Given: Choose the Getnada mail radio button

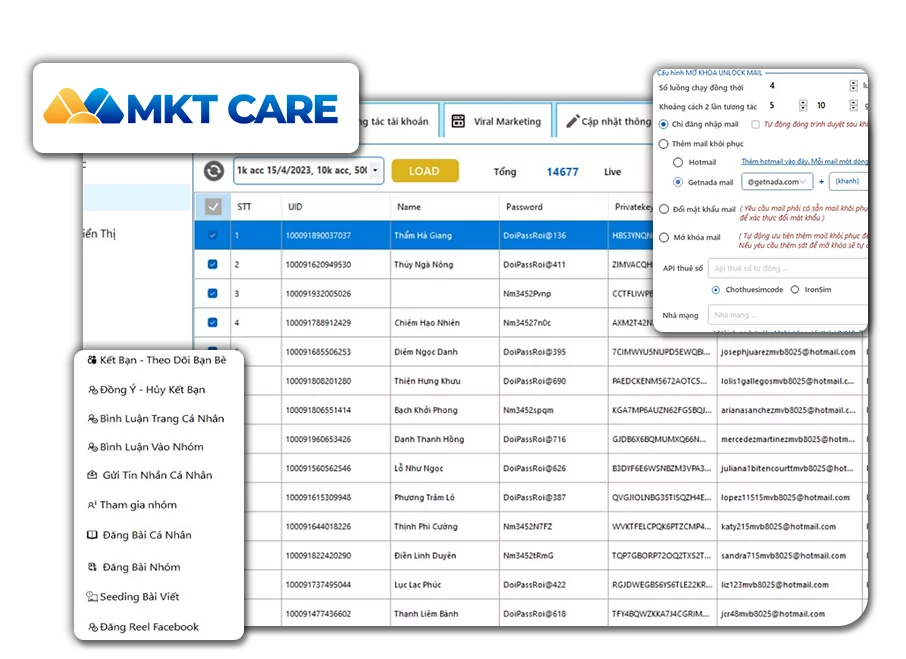Looking at the screenshot, I should tap(678, 182).
